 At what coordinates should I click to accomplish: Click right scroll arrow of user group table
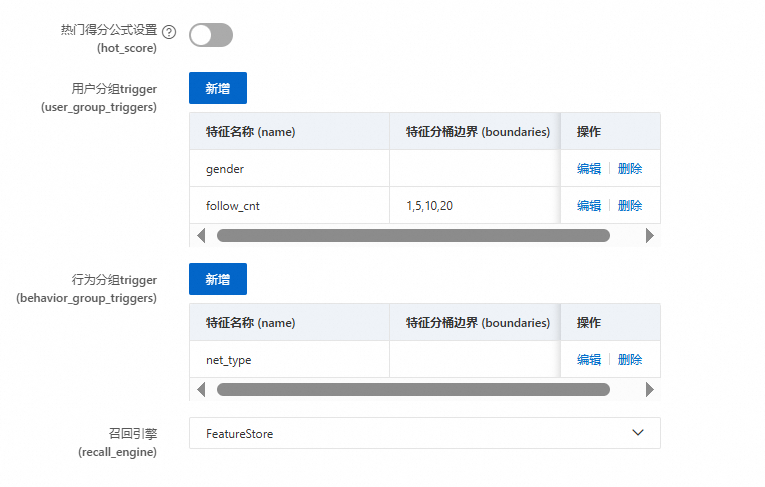point(649,236)
